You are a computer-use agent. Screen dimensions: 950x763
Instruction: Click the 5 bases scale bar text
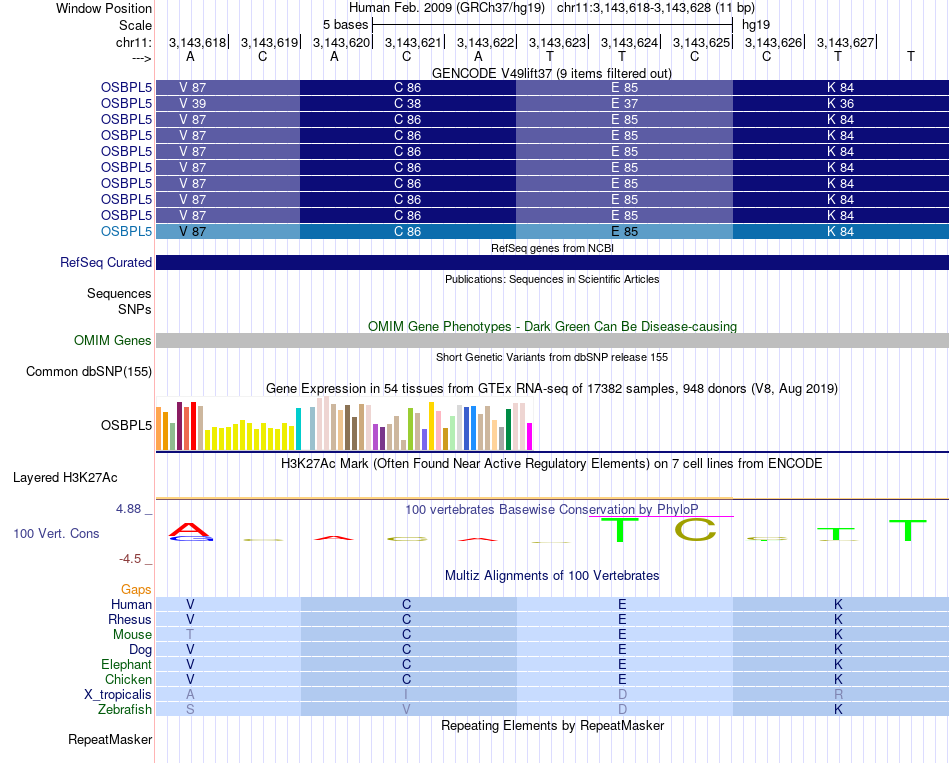tap(345, 25)
